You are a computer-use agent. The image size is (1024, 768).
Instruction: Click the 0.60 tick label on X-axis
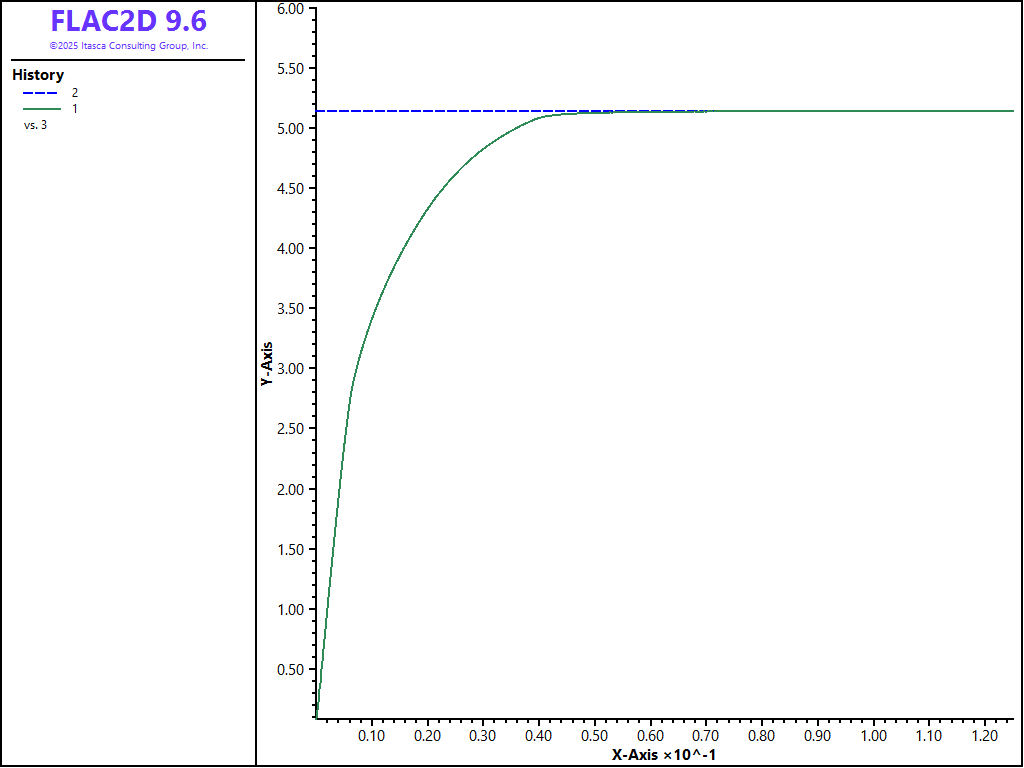pyautogui.click(x=650, y=735)
